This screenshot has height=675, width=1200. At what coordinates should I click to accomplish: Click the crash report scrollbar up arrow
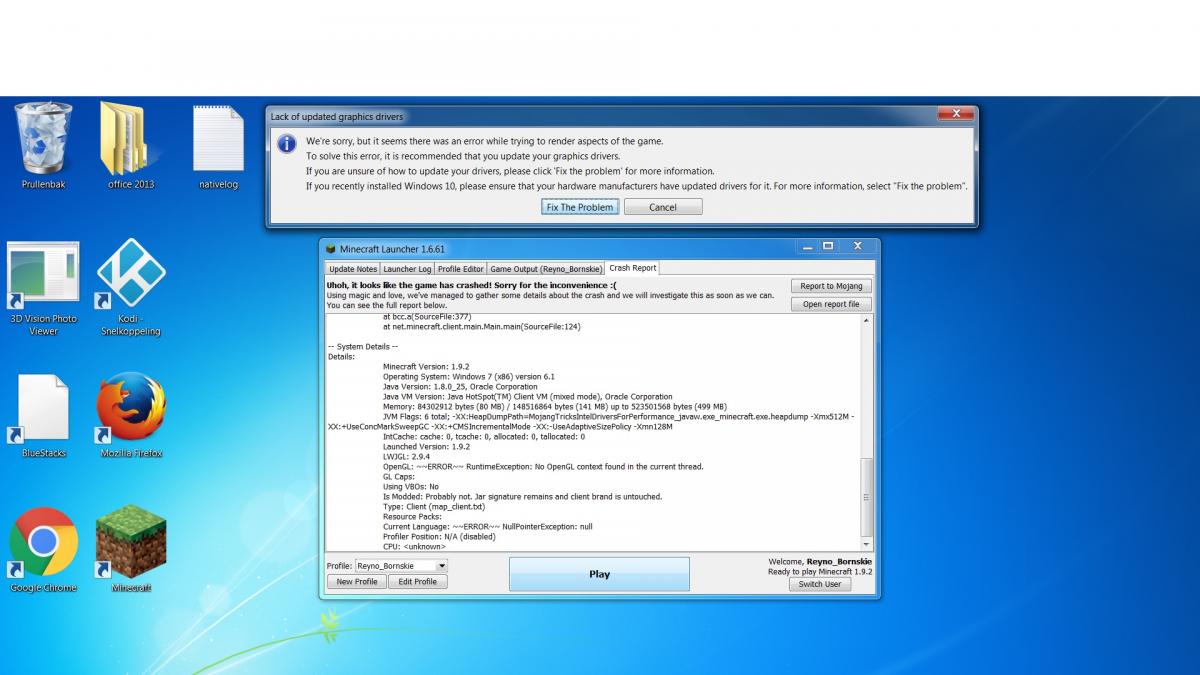click(867, 320)
